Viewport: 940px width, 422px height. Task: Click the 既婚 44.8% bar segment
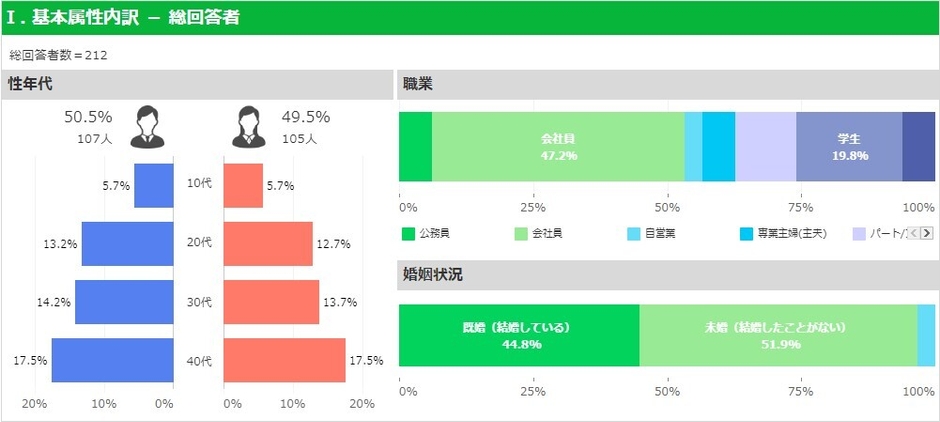[x=518, y=335]
